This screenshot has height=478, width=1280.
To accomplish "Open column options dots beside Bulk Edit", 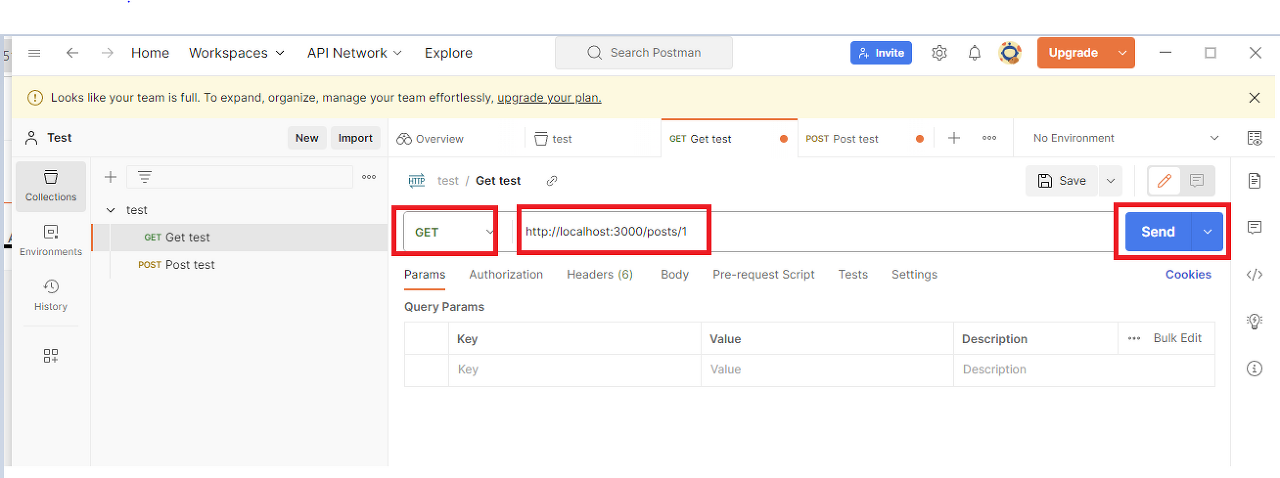I will (x=1134, y=338).
